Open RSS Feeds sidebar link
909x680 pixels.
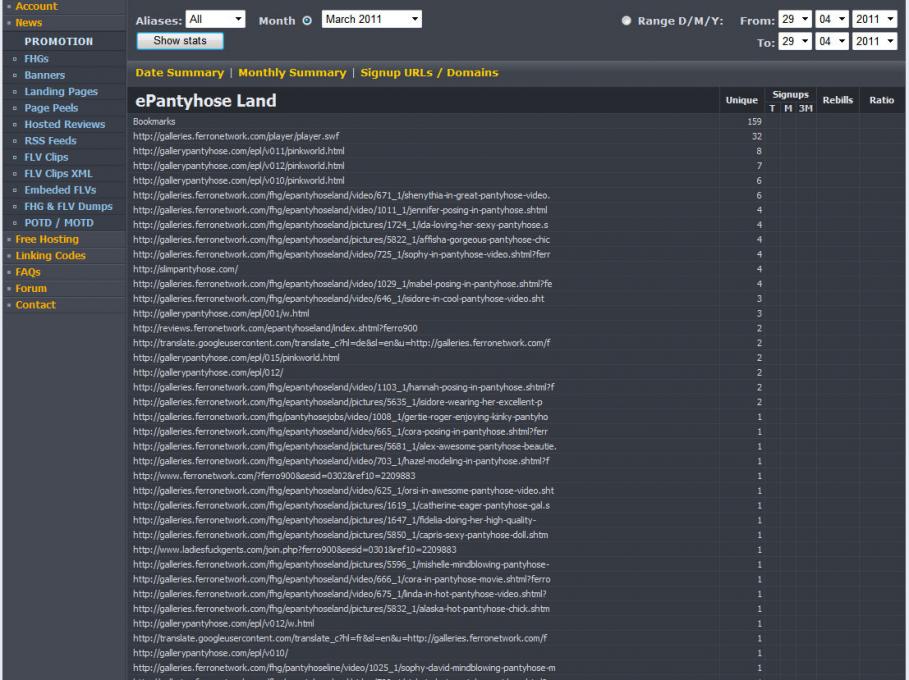pos(50,140)
